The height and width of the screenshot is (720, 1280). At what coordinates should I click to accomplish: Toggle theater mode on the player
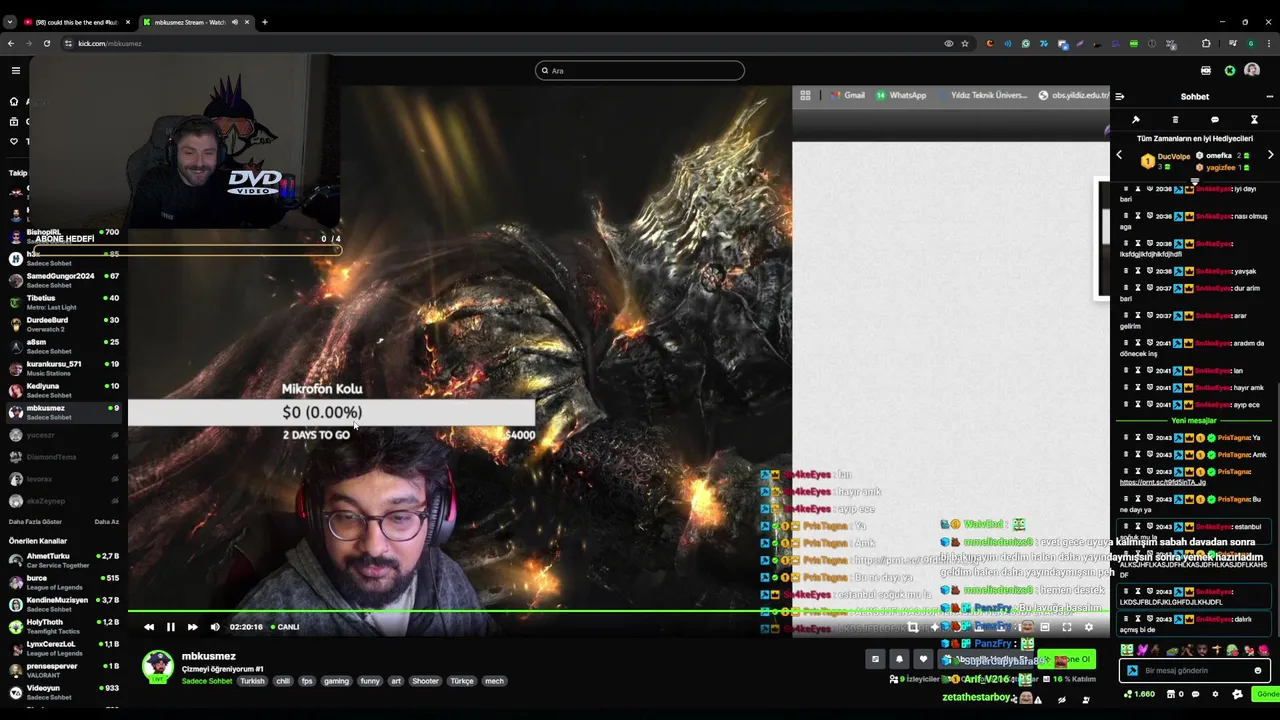point(1045,627)
